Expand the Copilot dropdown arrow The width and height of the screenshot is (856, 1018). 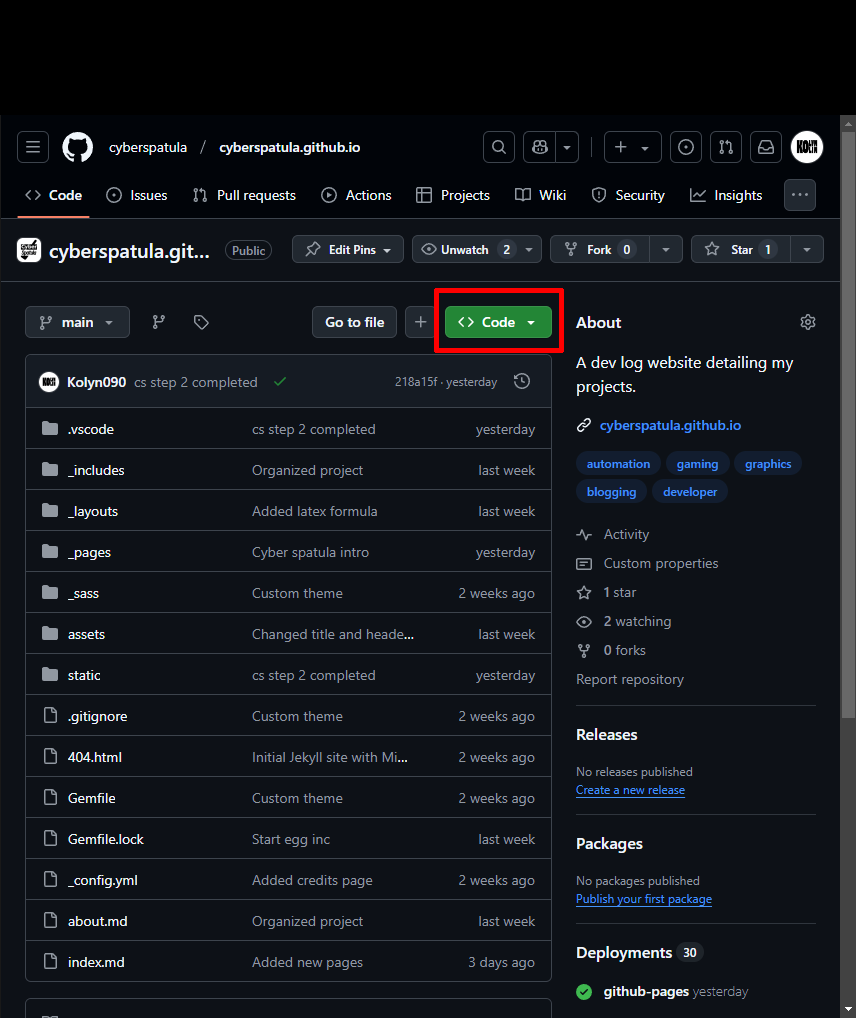coord(567,147)
